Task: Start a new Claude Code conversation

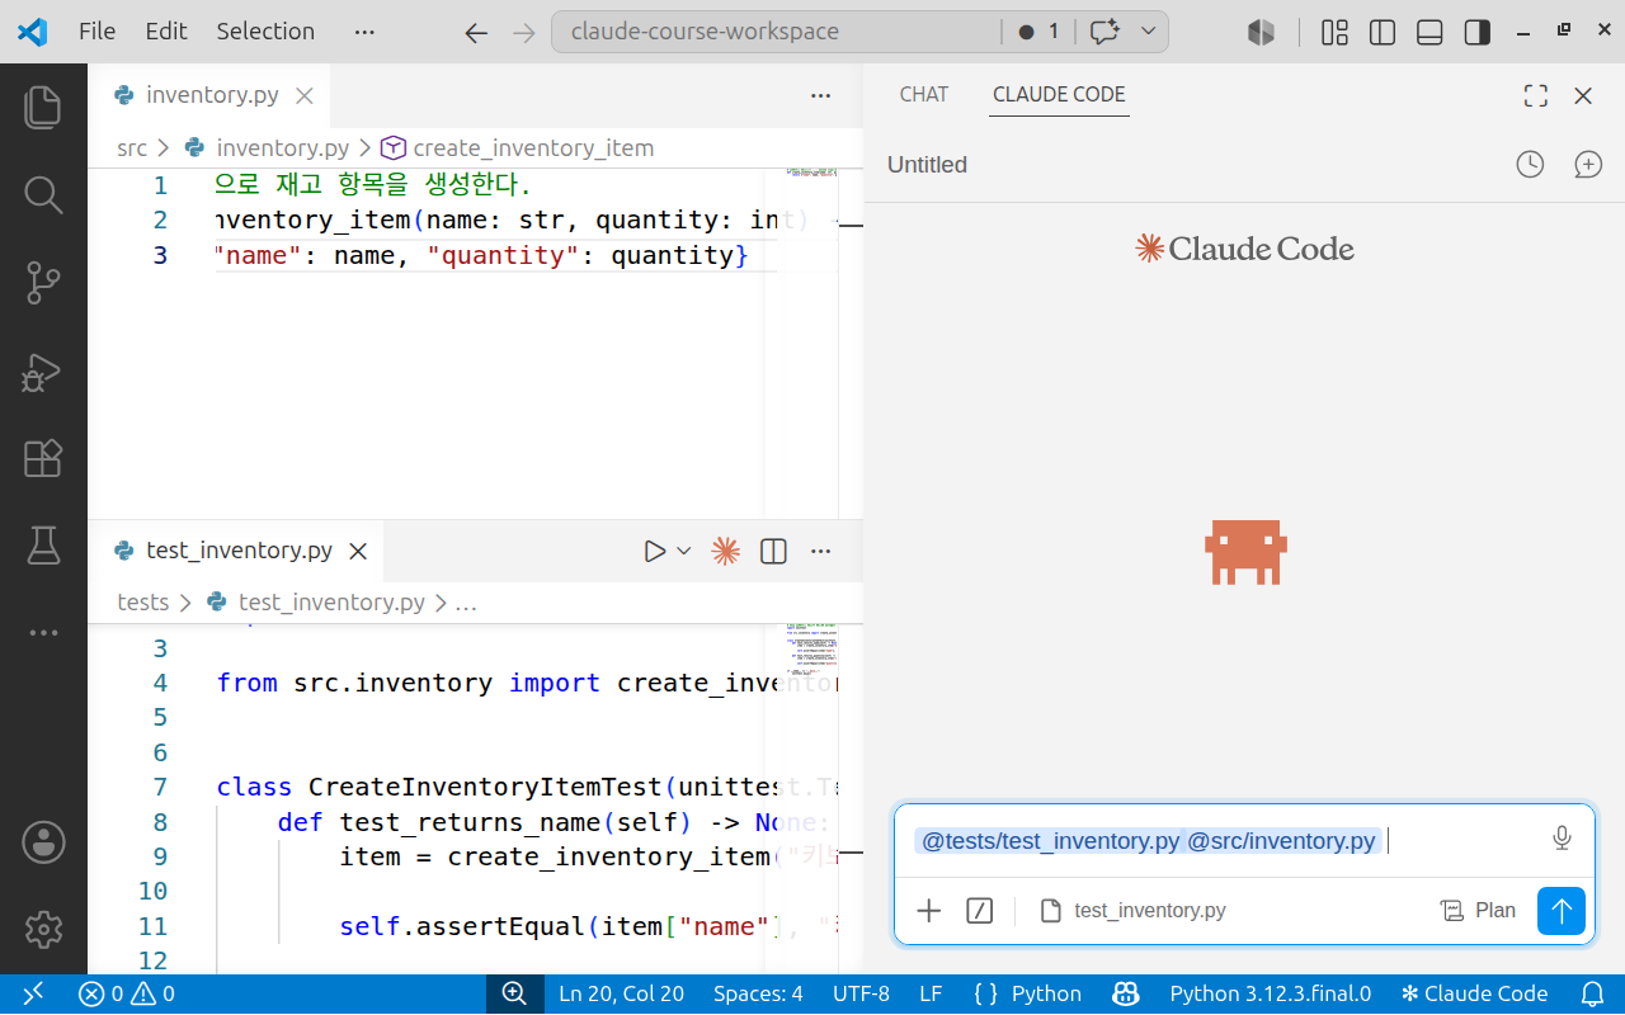Action: pos(1588,164)
